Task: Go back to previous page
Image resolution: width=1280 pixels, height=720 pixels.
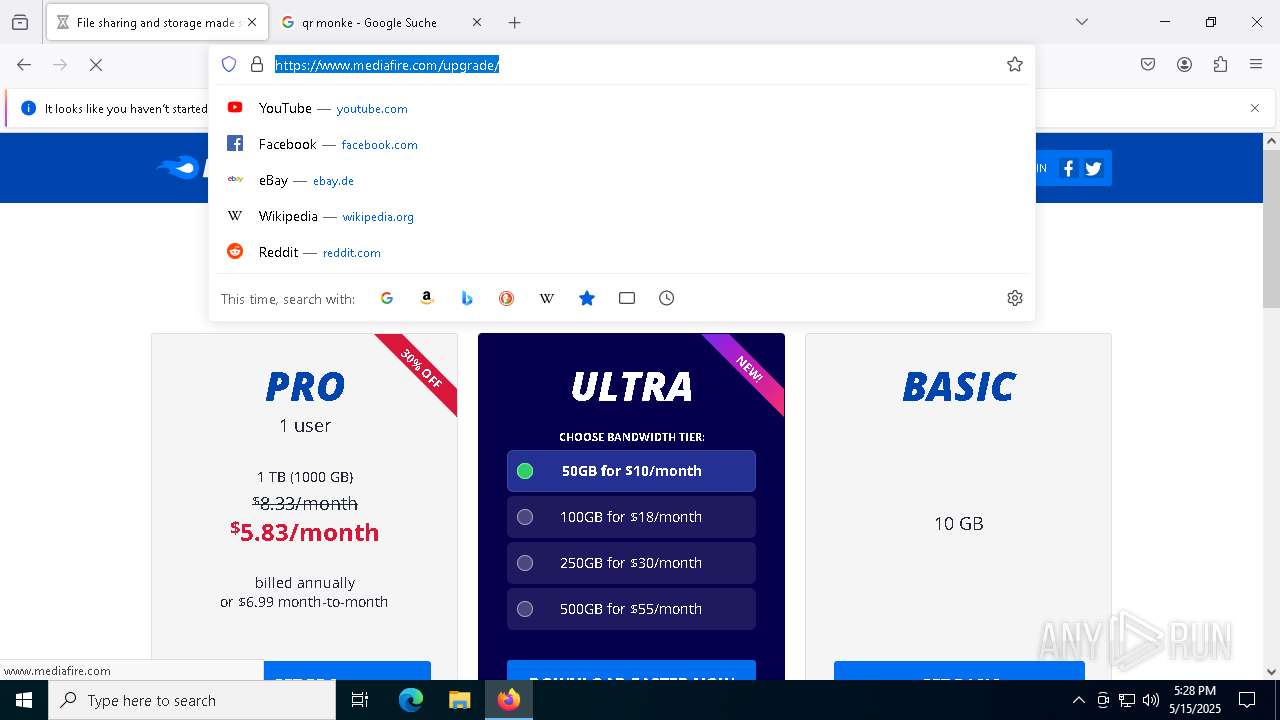Action: pos(24,64)
